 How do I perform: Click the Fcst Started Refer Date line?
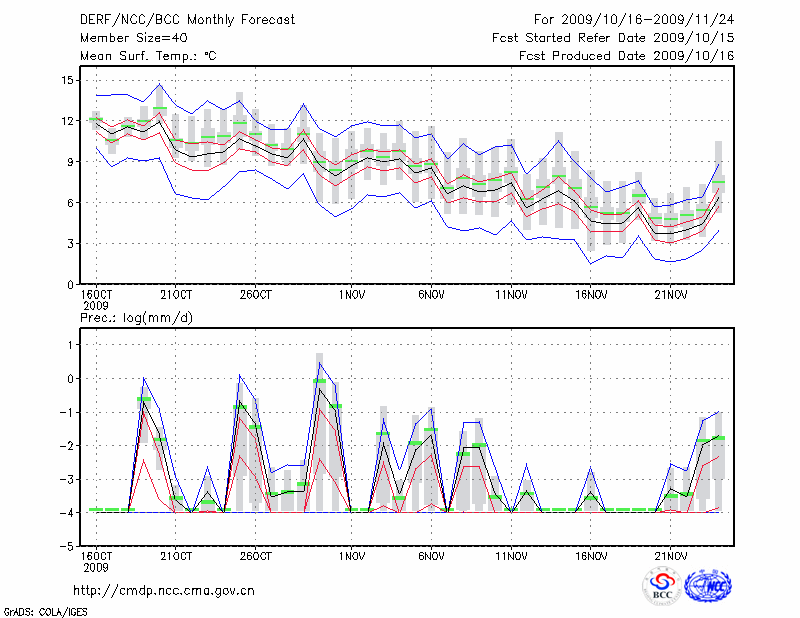click(x=613, y=37)
